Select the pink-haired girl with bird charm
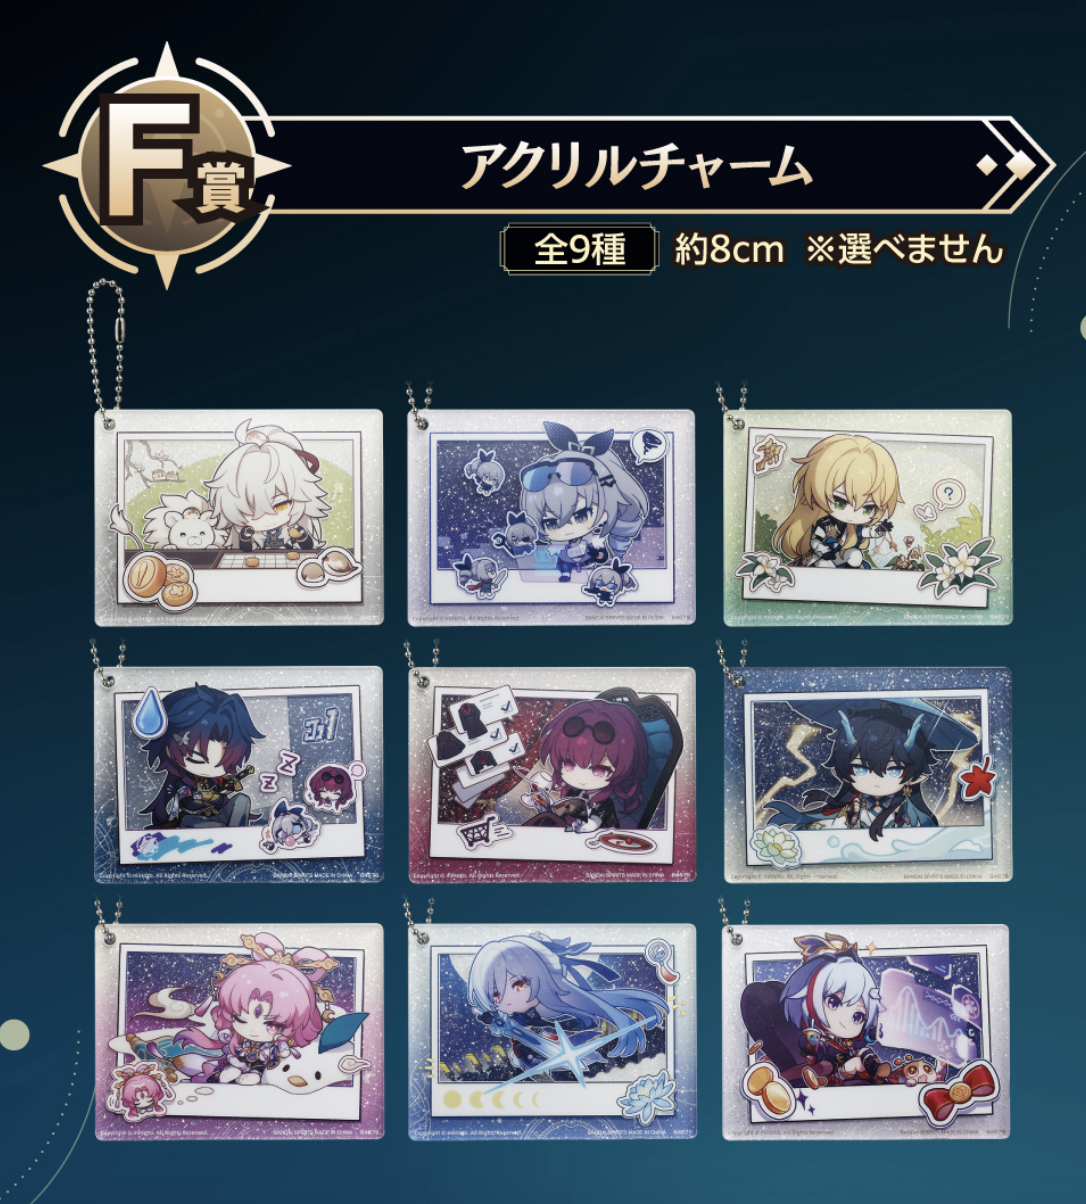The image size is (1086, 1204). 238,1032
